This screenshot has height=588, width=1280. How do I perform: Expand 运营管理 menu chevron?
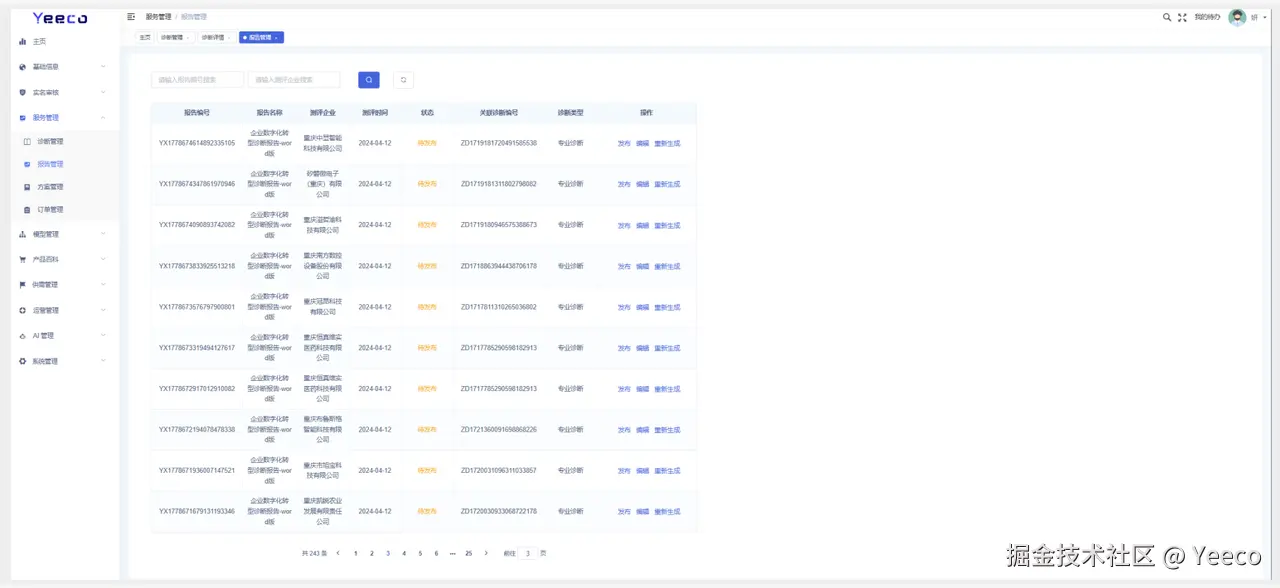[103, 310]
